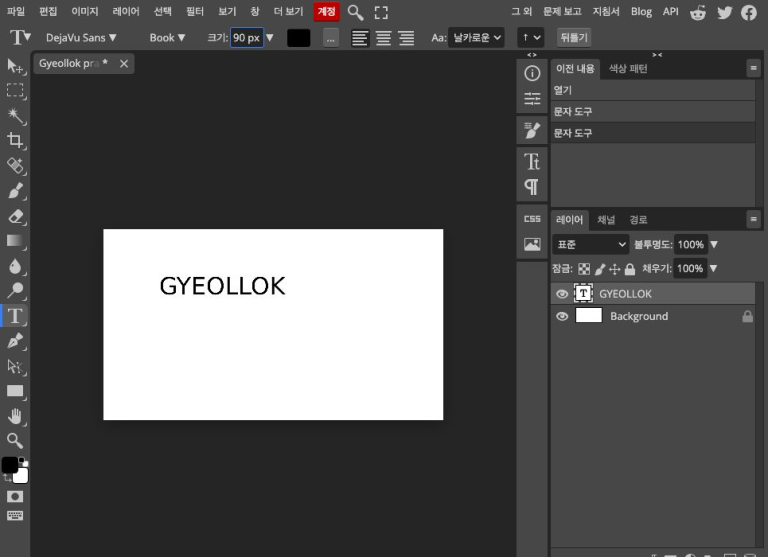Switch to 색상 패턴 tab
Viewport: 768px width, 557px height.
pos(628,69)
